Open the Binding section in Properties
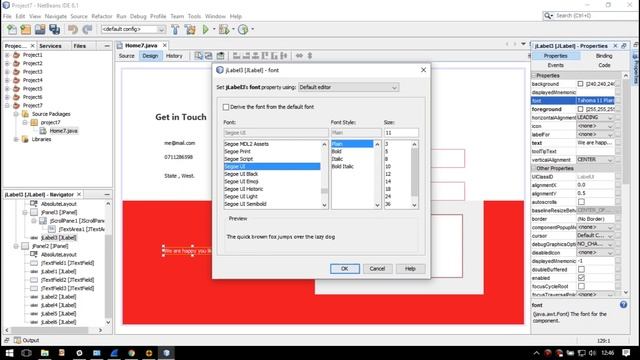Screen dimensions: 640x360 point(604,56)
